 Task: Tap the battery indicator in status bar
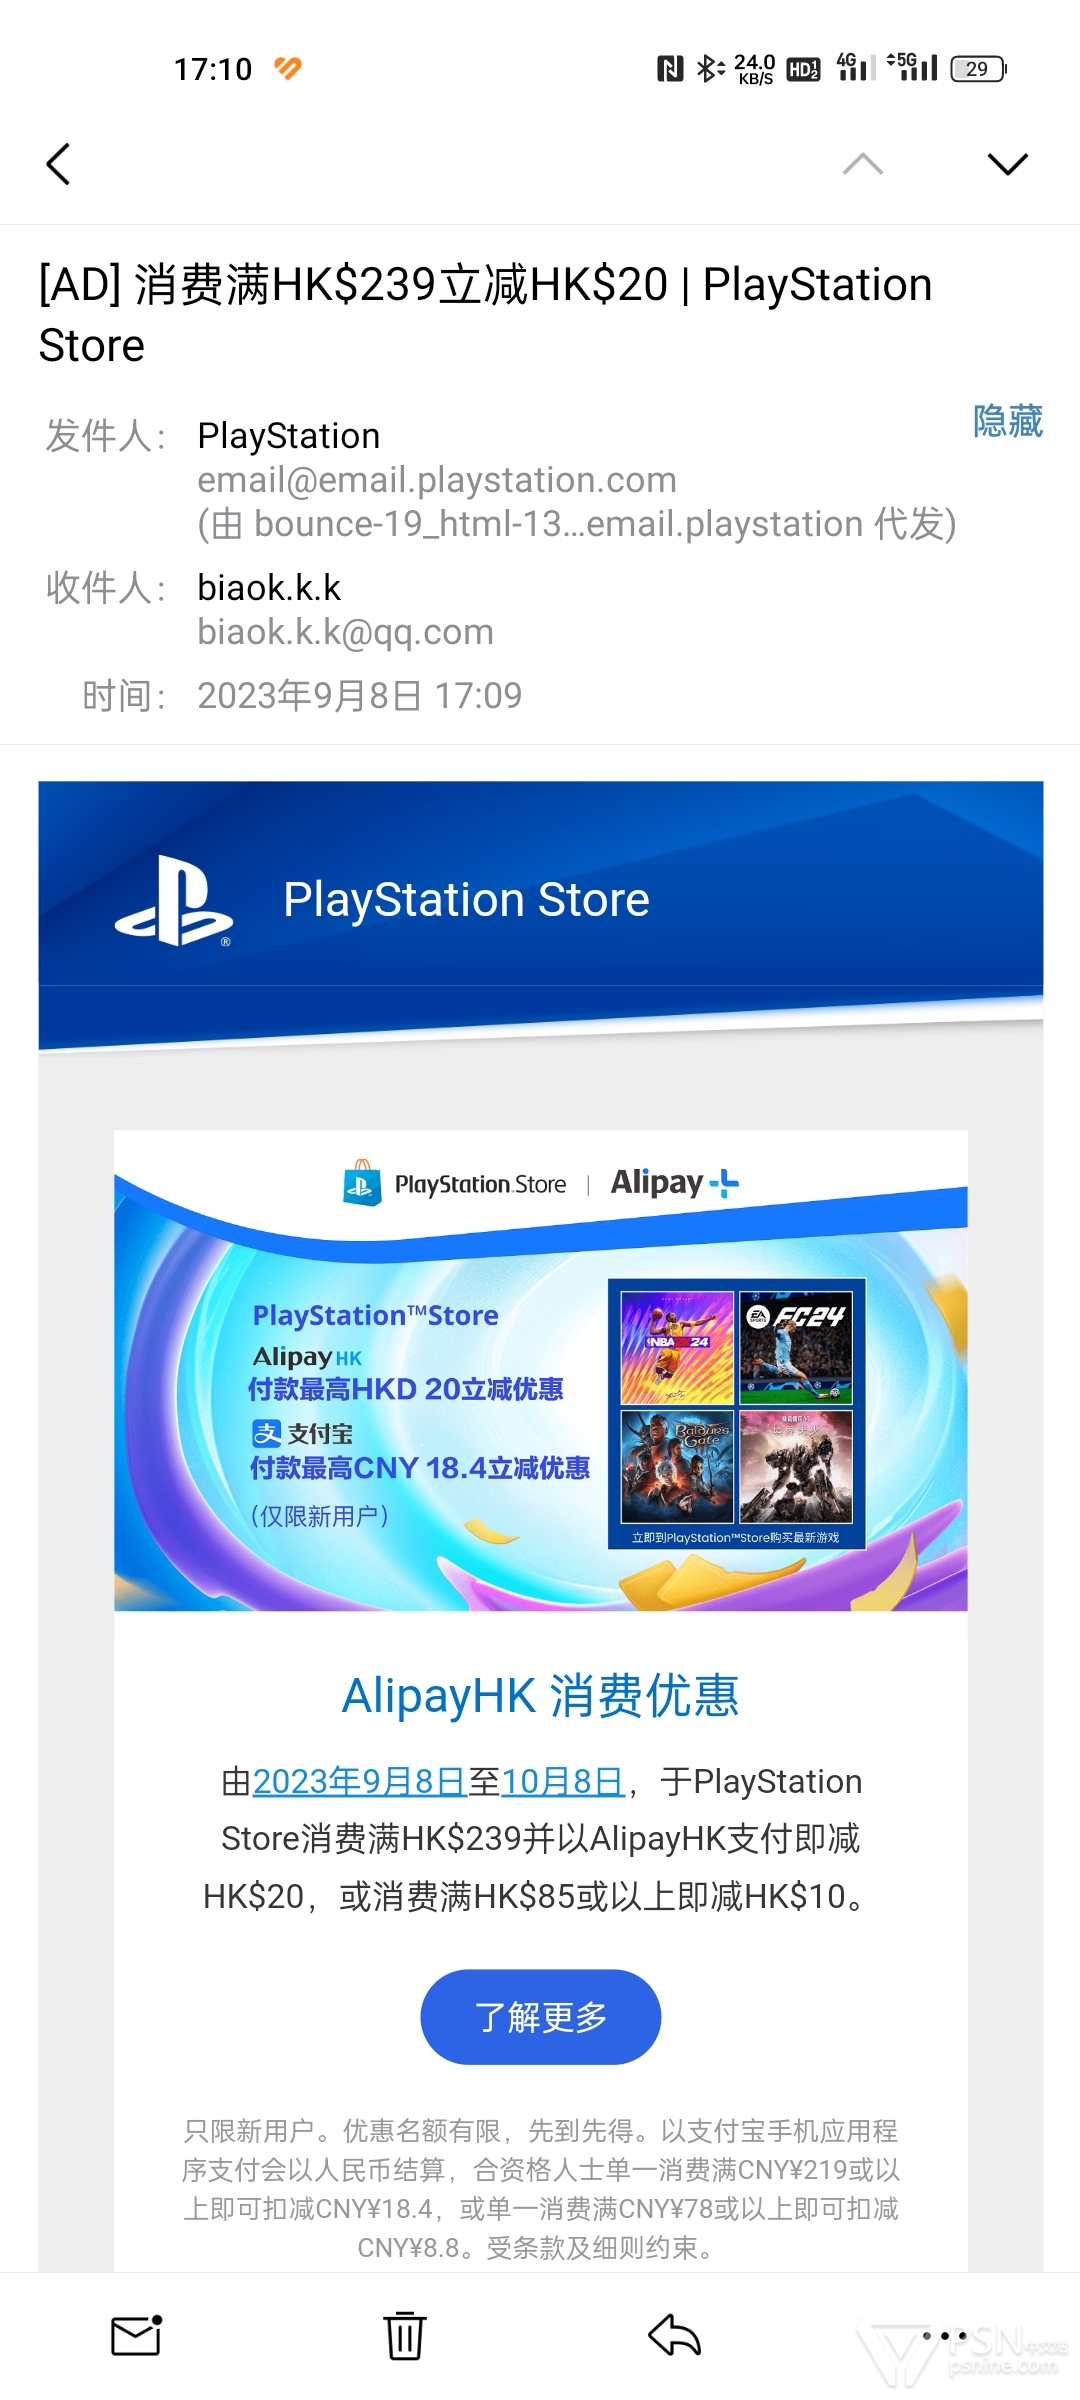(979, 69)
